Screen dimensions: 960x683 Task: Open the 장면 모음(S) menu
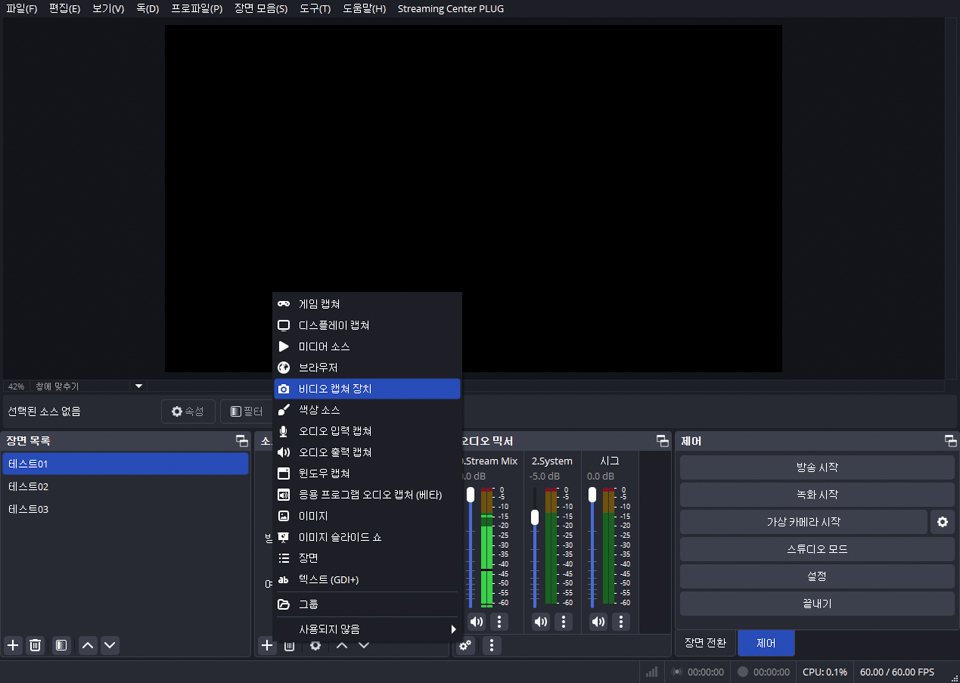click(261, 9)
